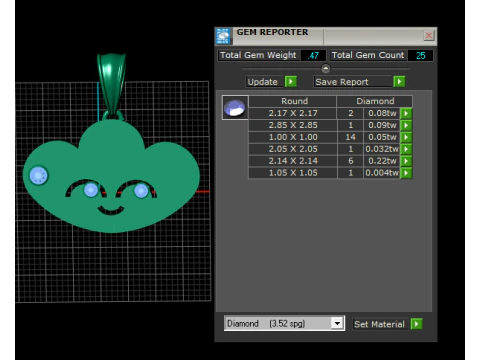Click the Total Gem Weight label
This screenshot has width=480, height=360.
pyautogui.click(x=258, y=55)
